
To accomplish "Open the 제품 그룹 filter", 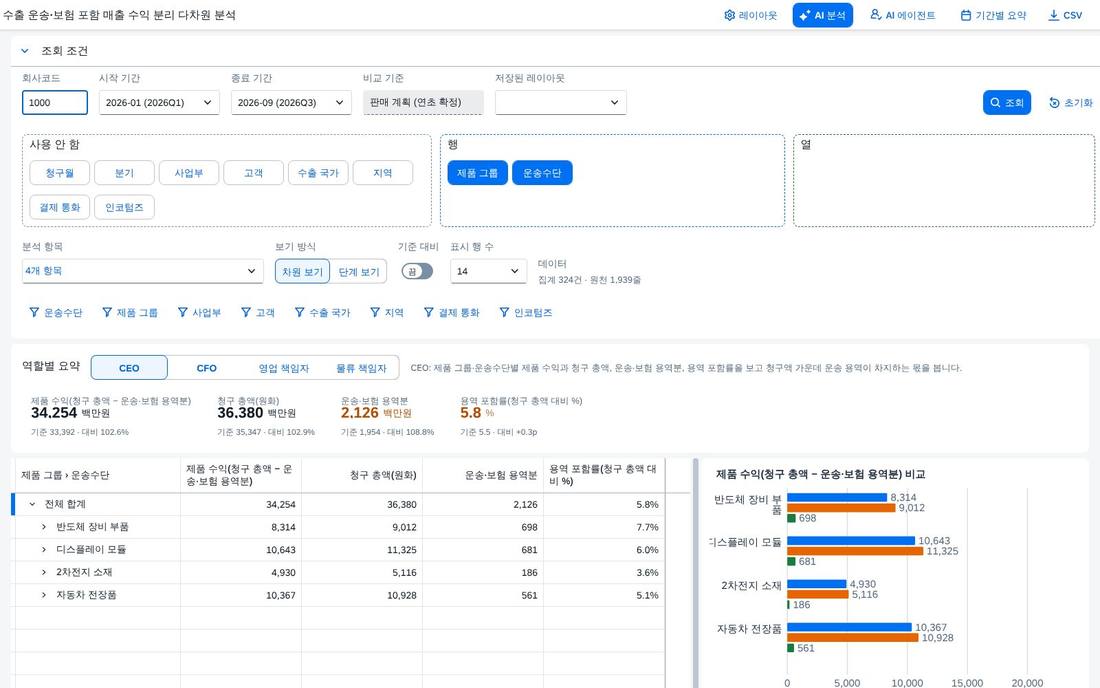I will [130, 313].
